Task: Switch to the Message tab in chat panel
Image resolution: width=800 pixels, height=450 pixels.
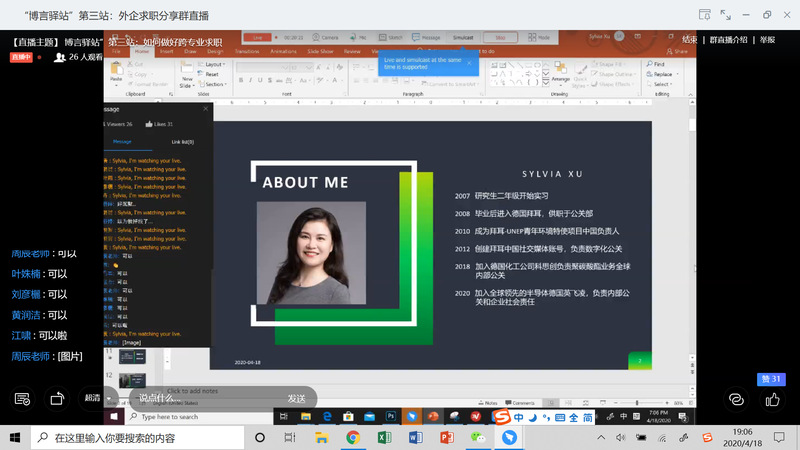Action: [122, 141]
